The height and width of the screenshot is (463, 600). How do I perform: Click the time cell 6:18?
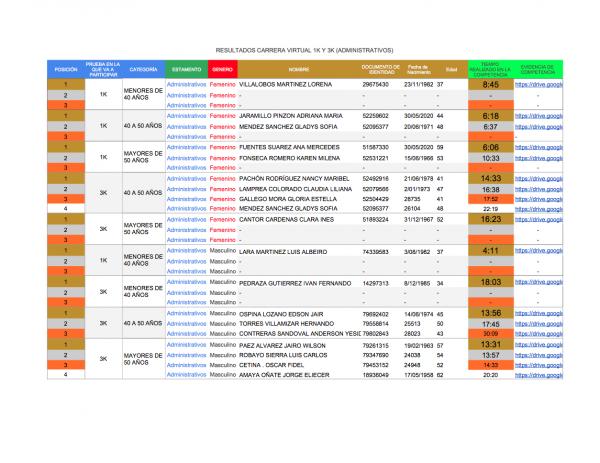click(491, 116)
